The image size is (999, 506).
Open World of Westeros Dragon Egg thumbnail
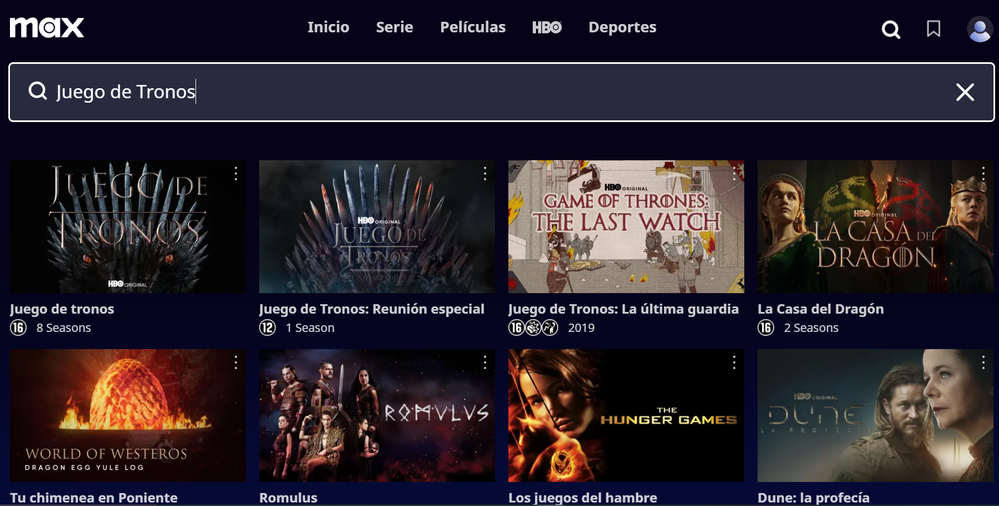click(127, 415)
